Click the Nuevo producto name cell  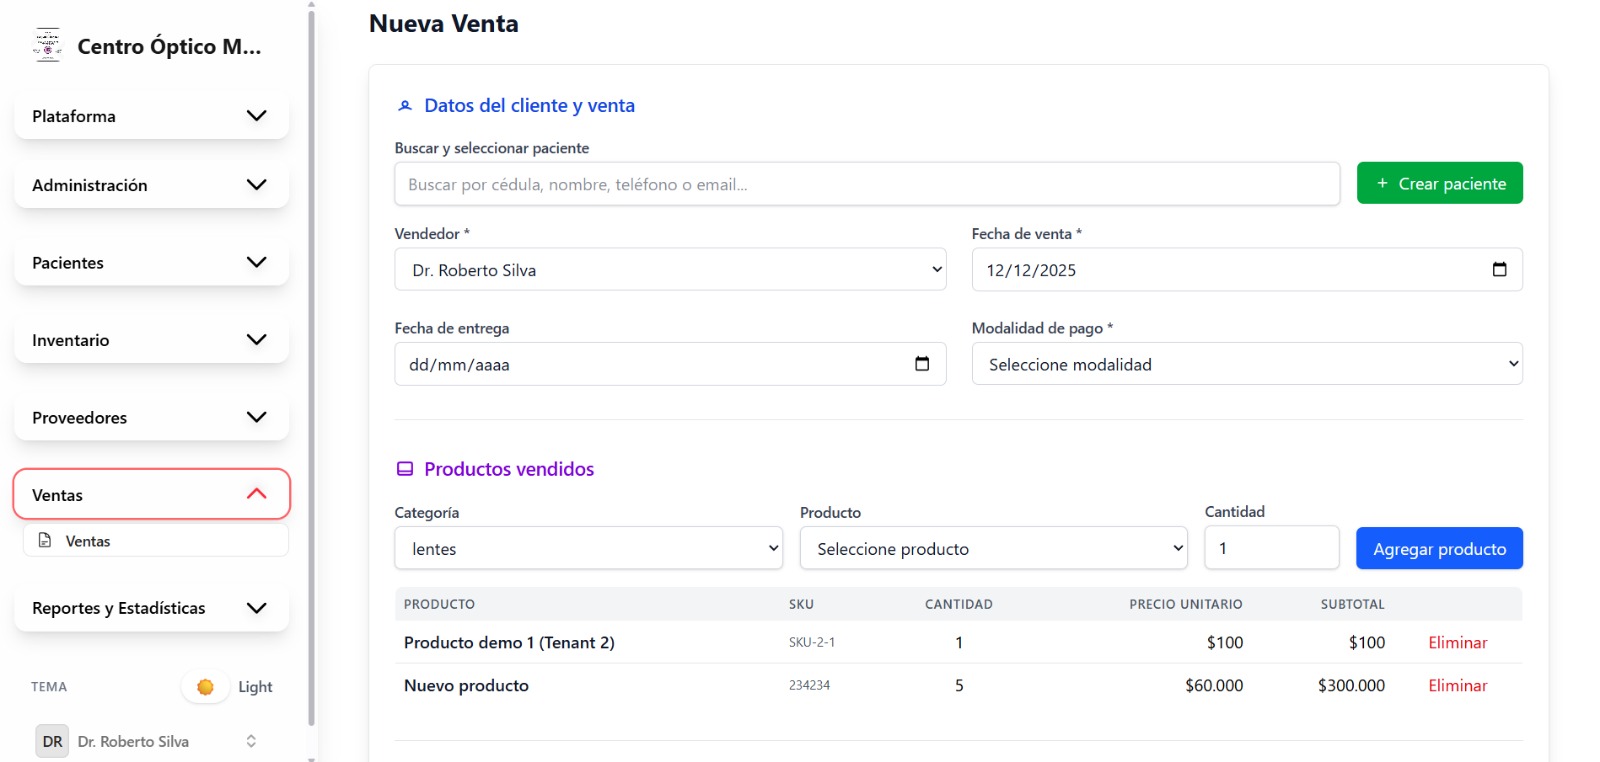[466, 685]
